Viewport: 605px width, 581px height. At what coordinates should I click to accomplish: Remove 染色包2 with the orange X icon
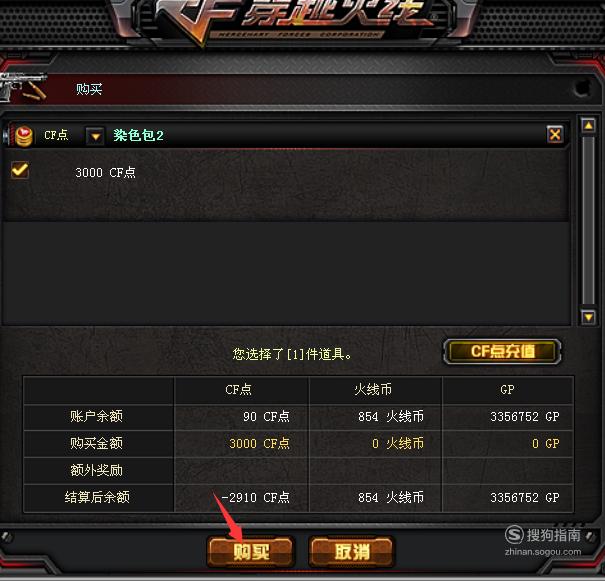coord(555,135)
